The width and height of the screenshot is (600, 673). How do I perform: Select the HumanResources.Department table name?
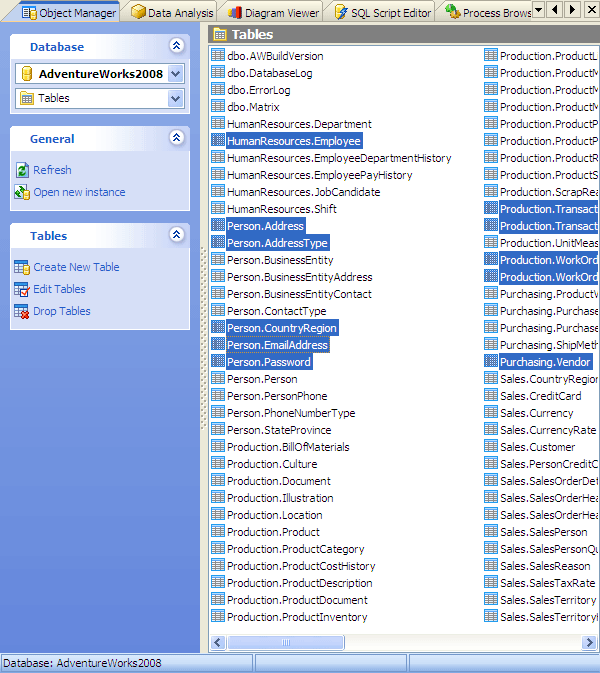click(299, 124)
